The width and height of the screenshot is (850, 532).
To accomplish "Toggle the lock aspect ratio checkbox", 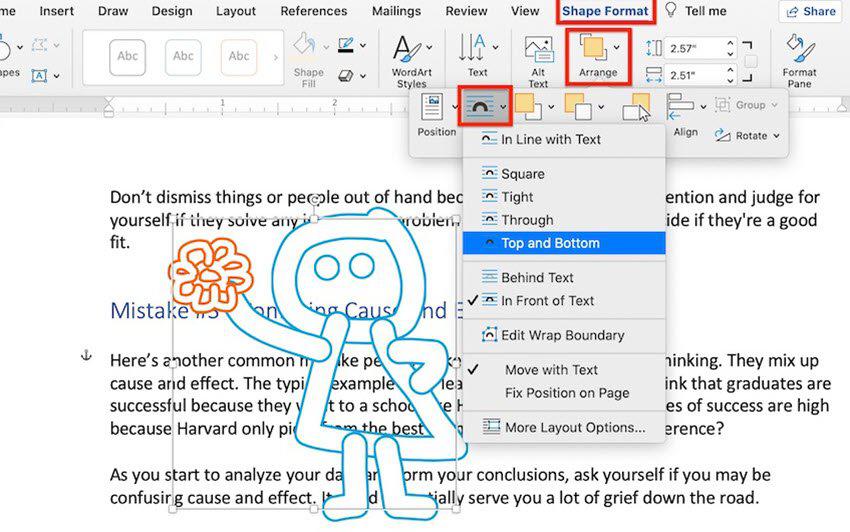I will tap(751, 61).
